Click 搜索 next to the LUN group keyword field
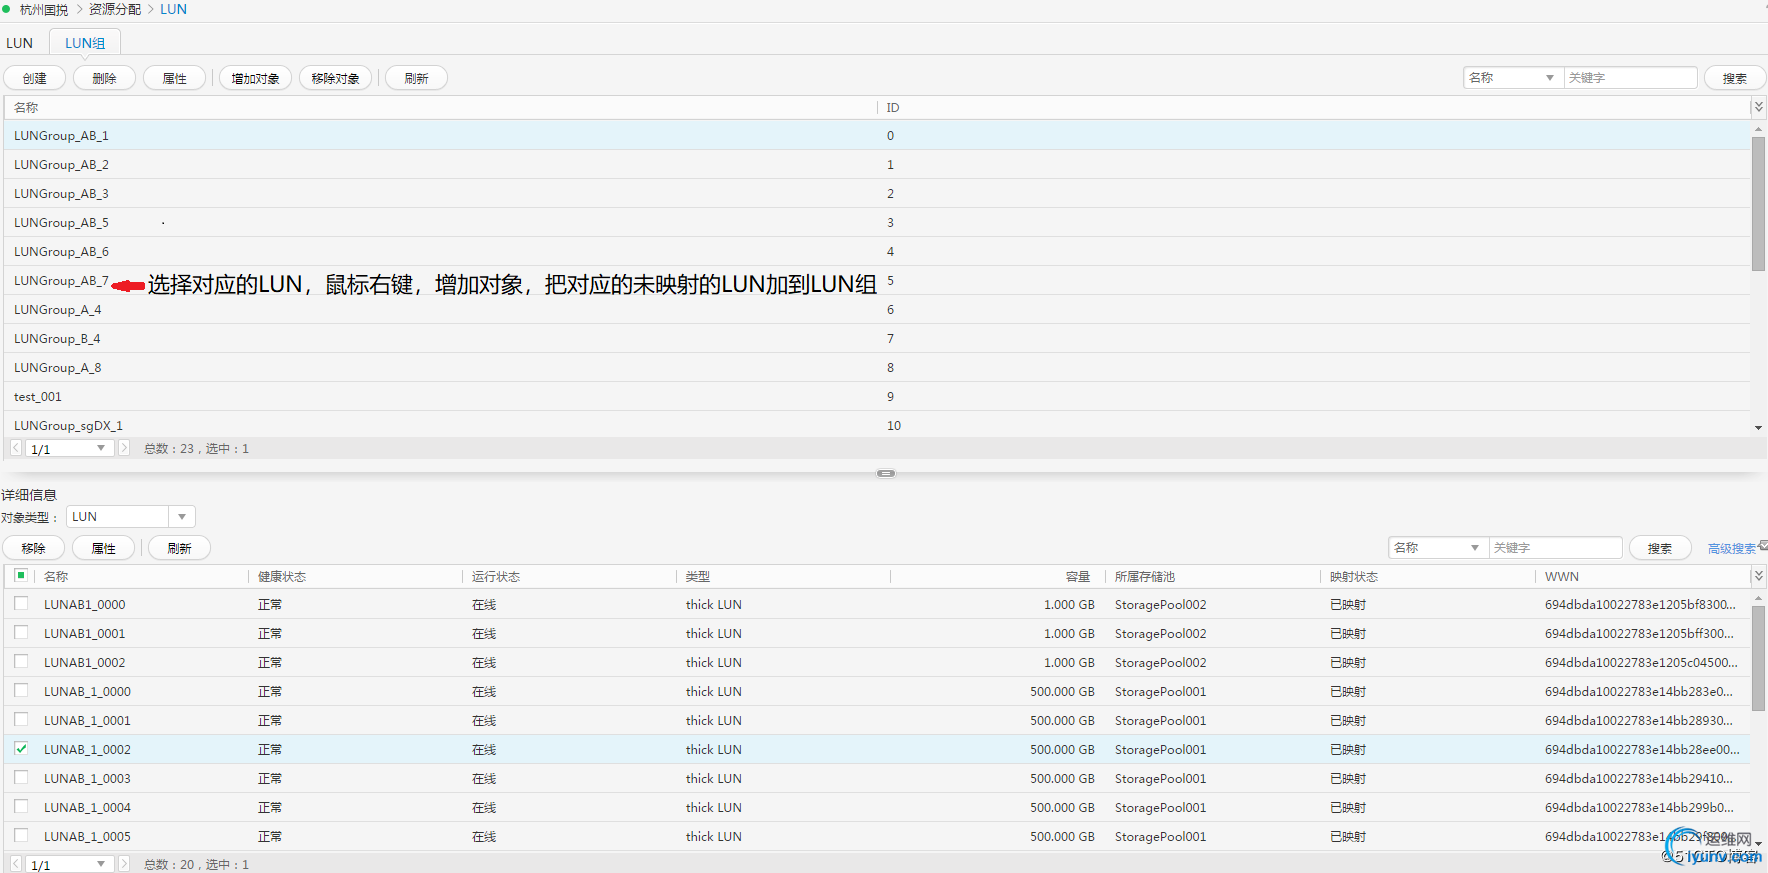This screenshot has width=1768, height=873. [1735, 78]
